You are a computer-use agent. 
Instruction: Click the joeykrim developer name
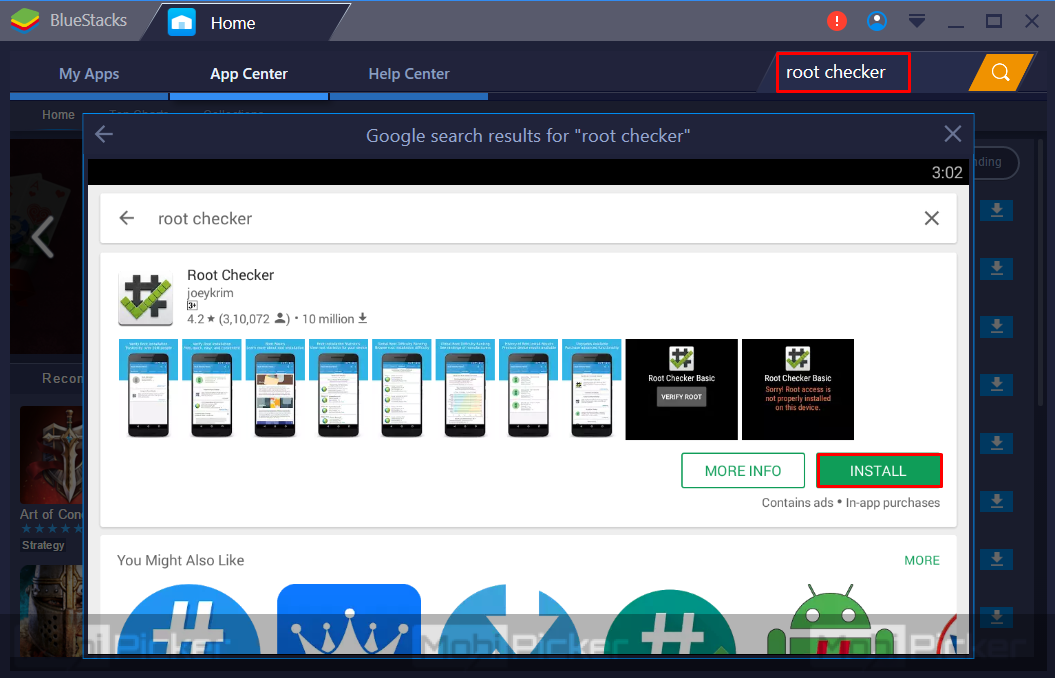[211, 293]
